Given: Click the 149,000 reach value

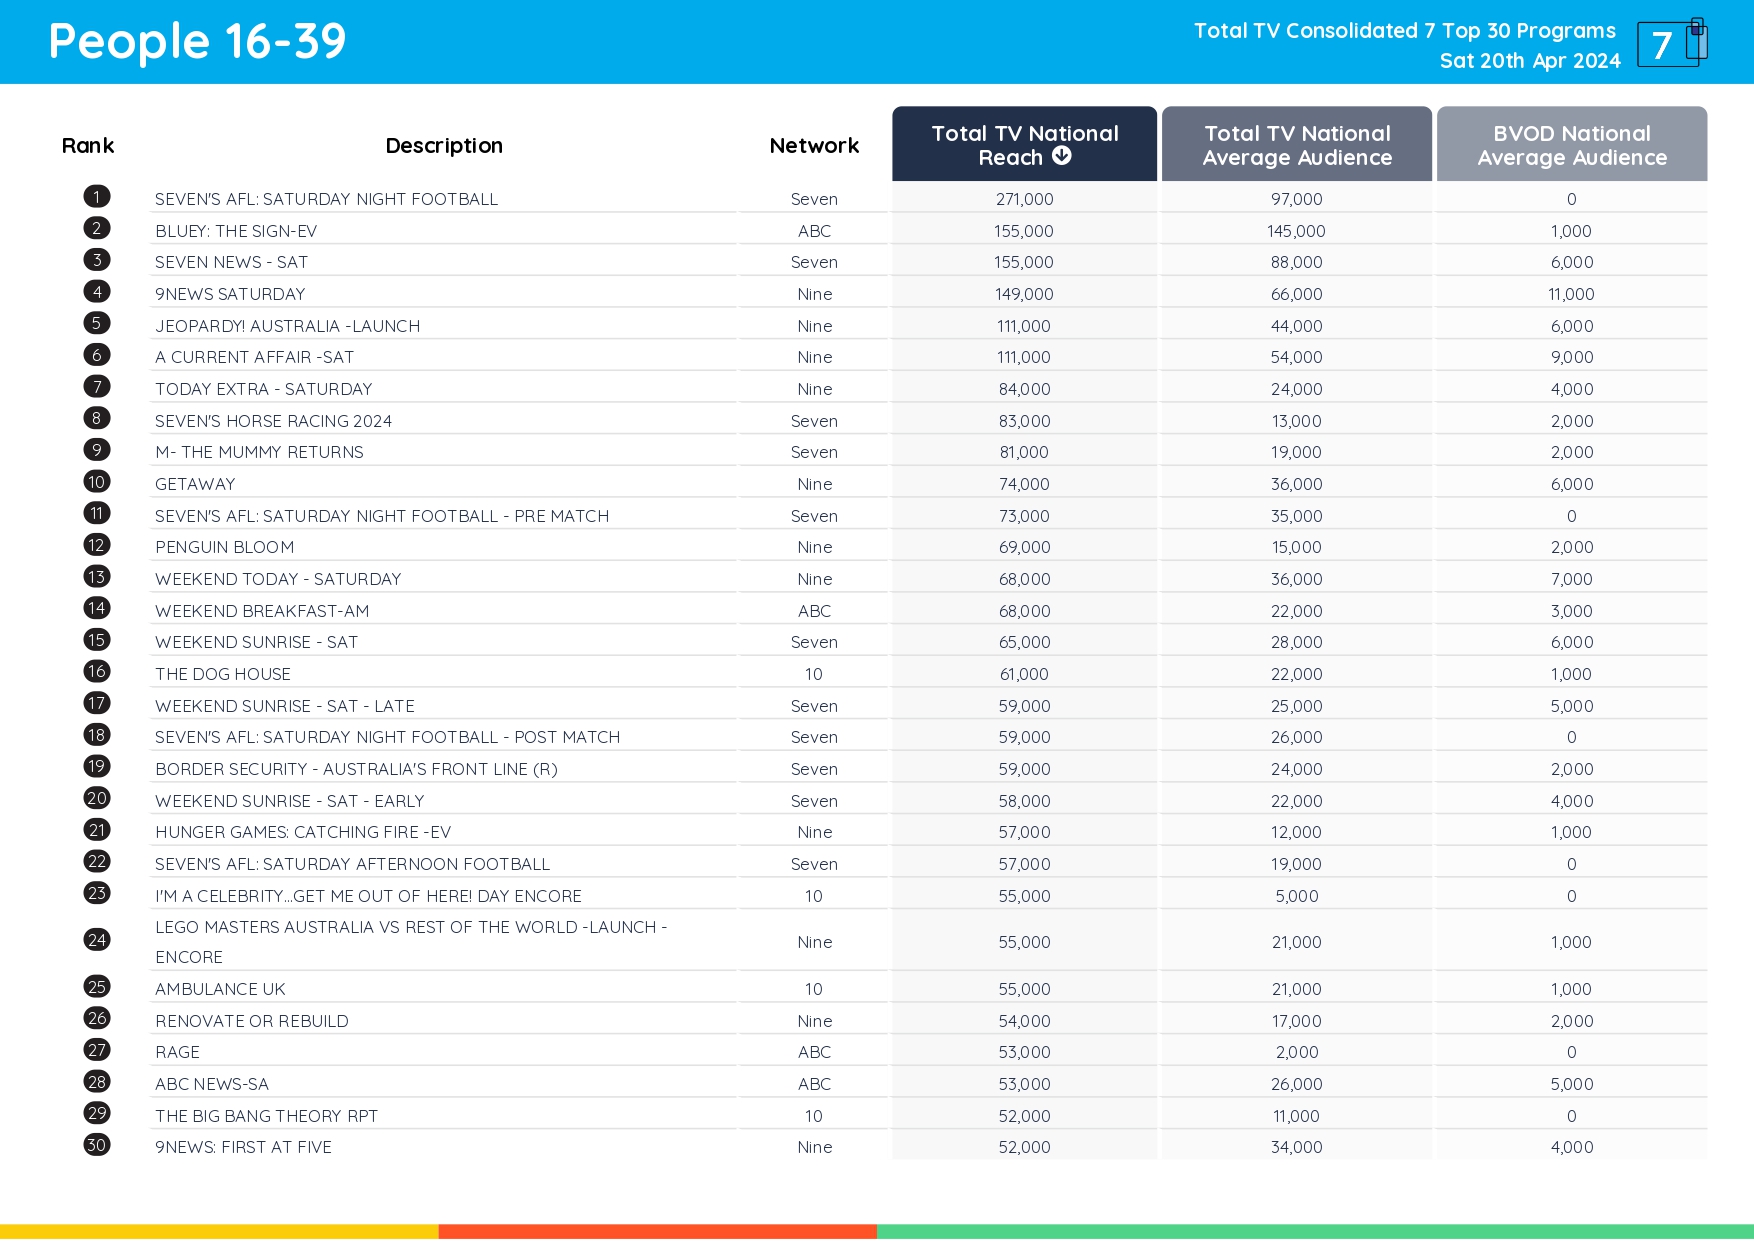Looking at the screenshot, I should (x=1024, y=295).
